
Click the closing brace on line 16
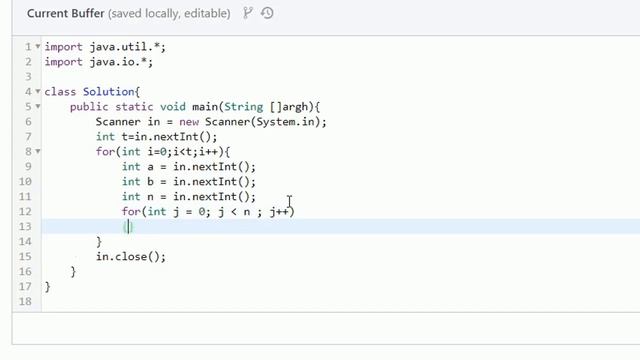[73, 272]
